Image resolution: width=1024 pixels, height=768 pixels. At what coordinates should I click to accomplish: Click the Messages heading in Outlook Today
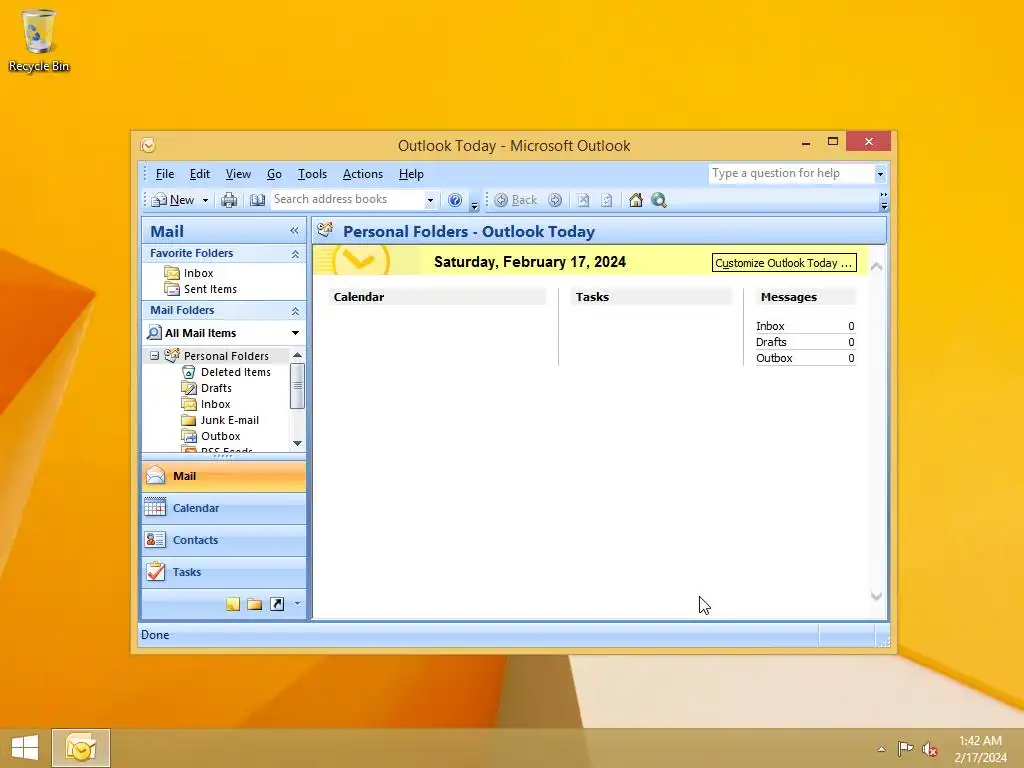(x=789, y=297)
